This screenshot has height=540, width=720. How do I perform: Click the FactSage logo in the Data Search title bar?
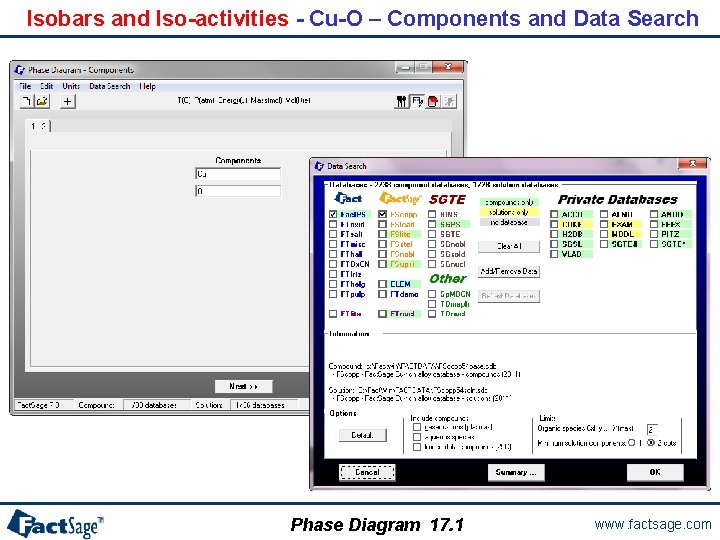point(319,166)
